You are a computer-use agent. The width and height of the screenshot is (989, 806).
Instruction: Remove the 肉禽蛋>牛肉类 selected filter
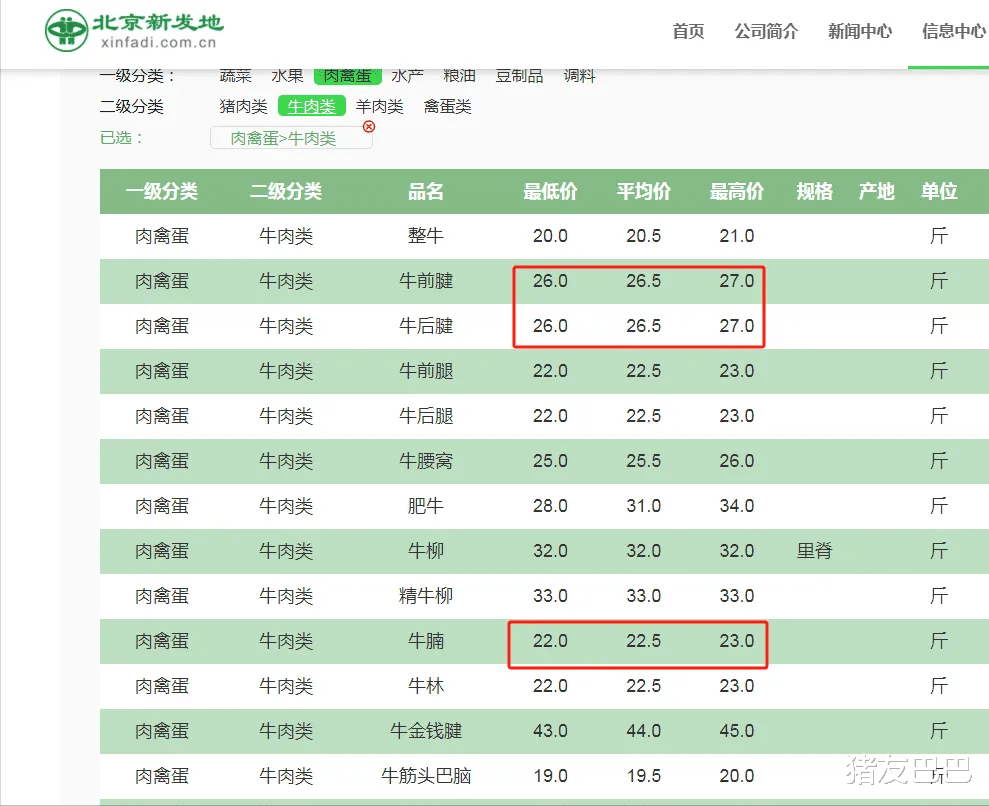click(x=369, y=127)
